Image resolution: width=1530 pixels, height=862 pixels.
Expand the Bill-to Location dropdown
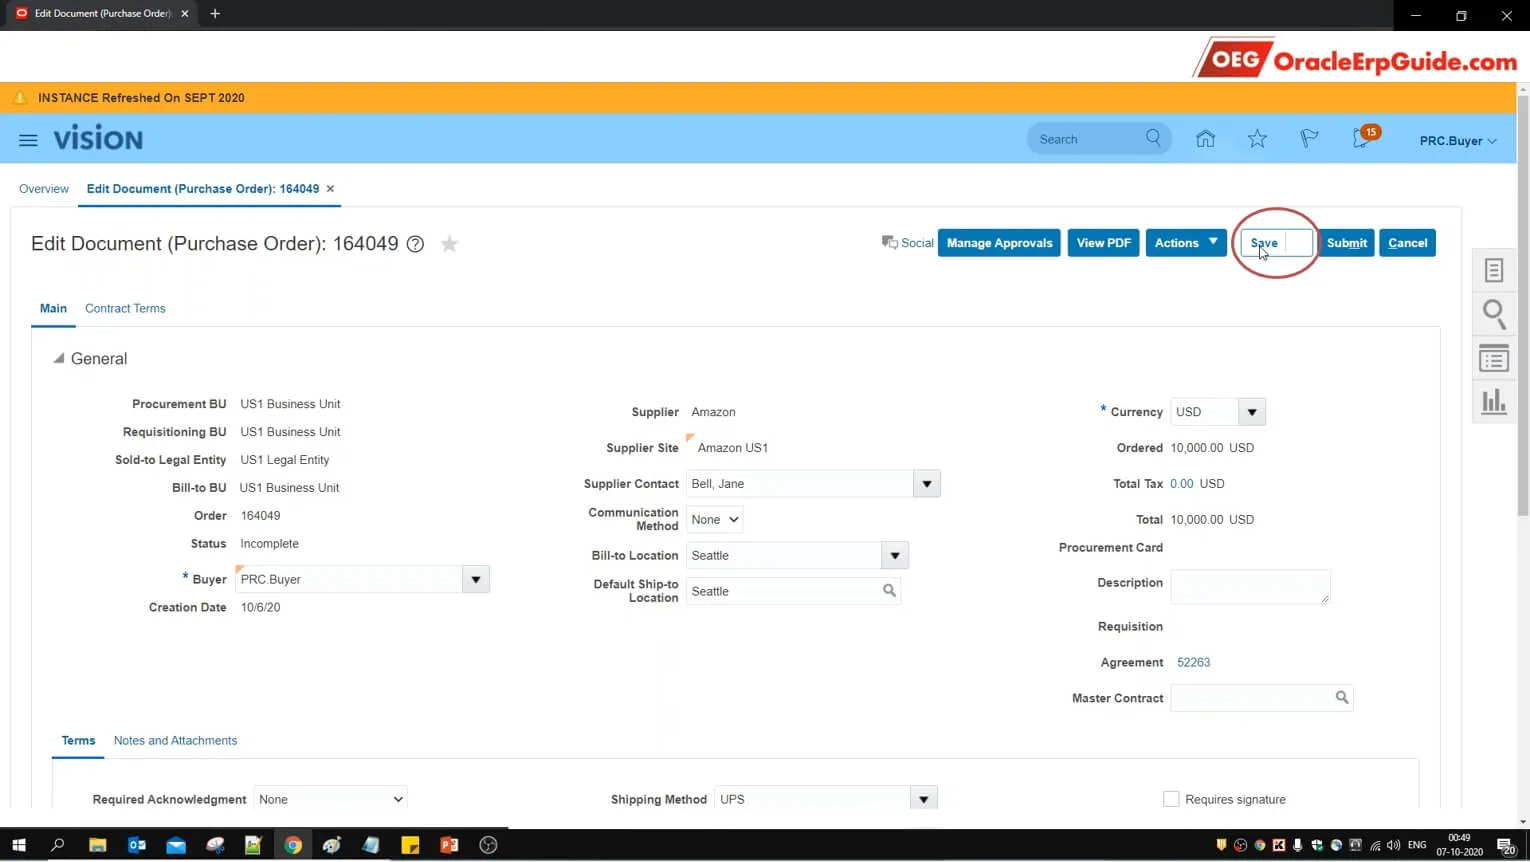tap(895, 555)
